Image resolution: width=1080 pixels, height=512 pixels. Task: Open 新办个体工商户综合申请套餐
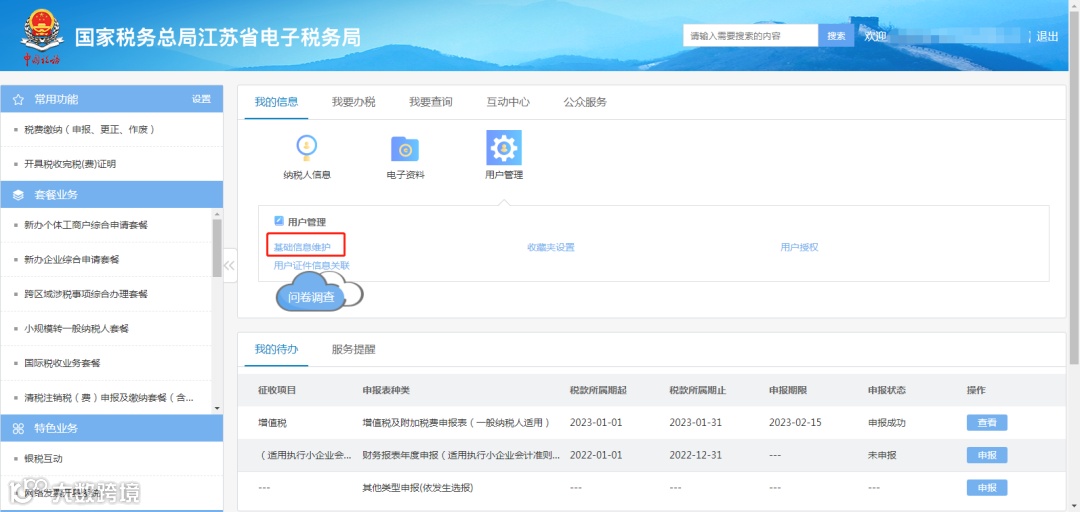point(85,225)
